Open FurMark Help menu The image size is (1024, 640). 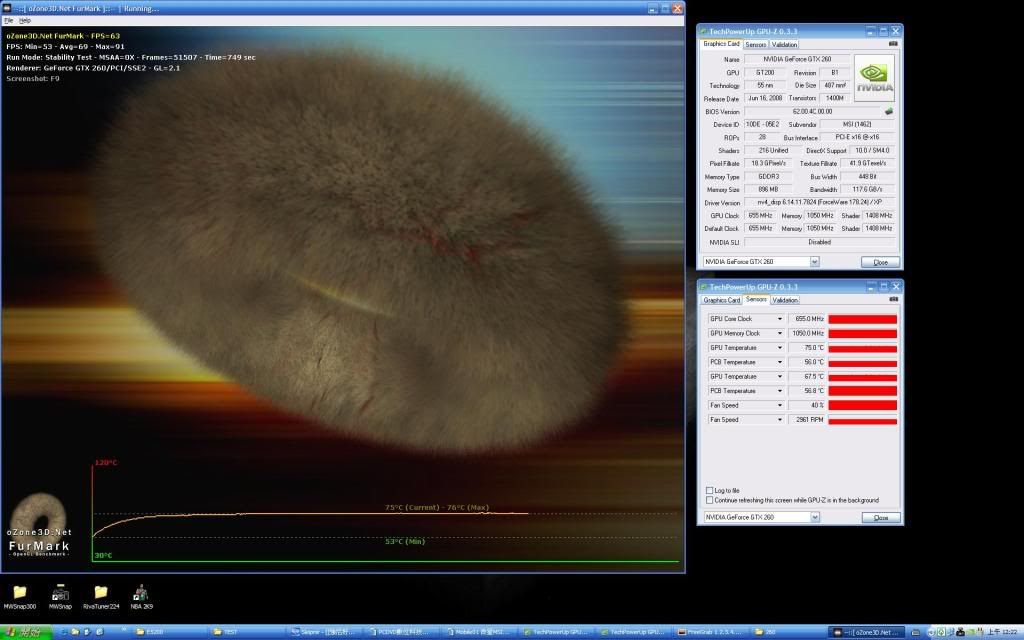(25, 21)
